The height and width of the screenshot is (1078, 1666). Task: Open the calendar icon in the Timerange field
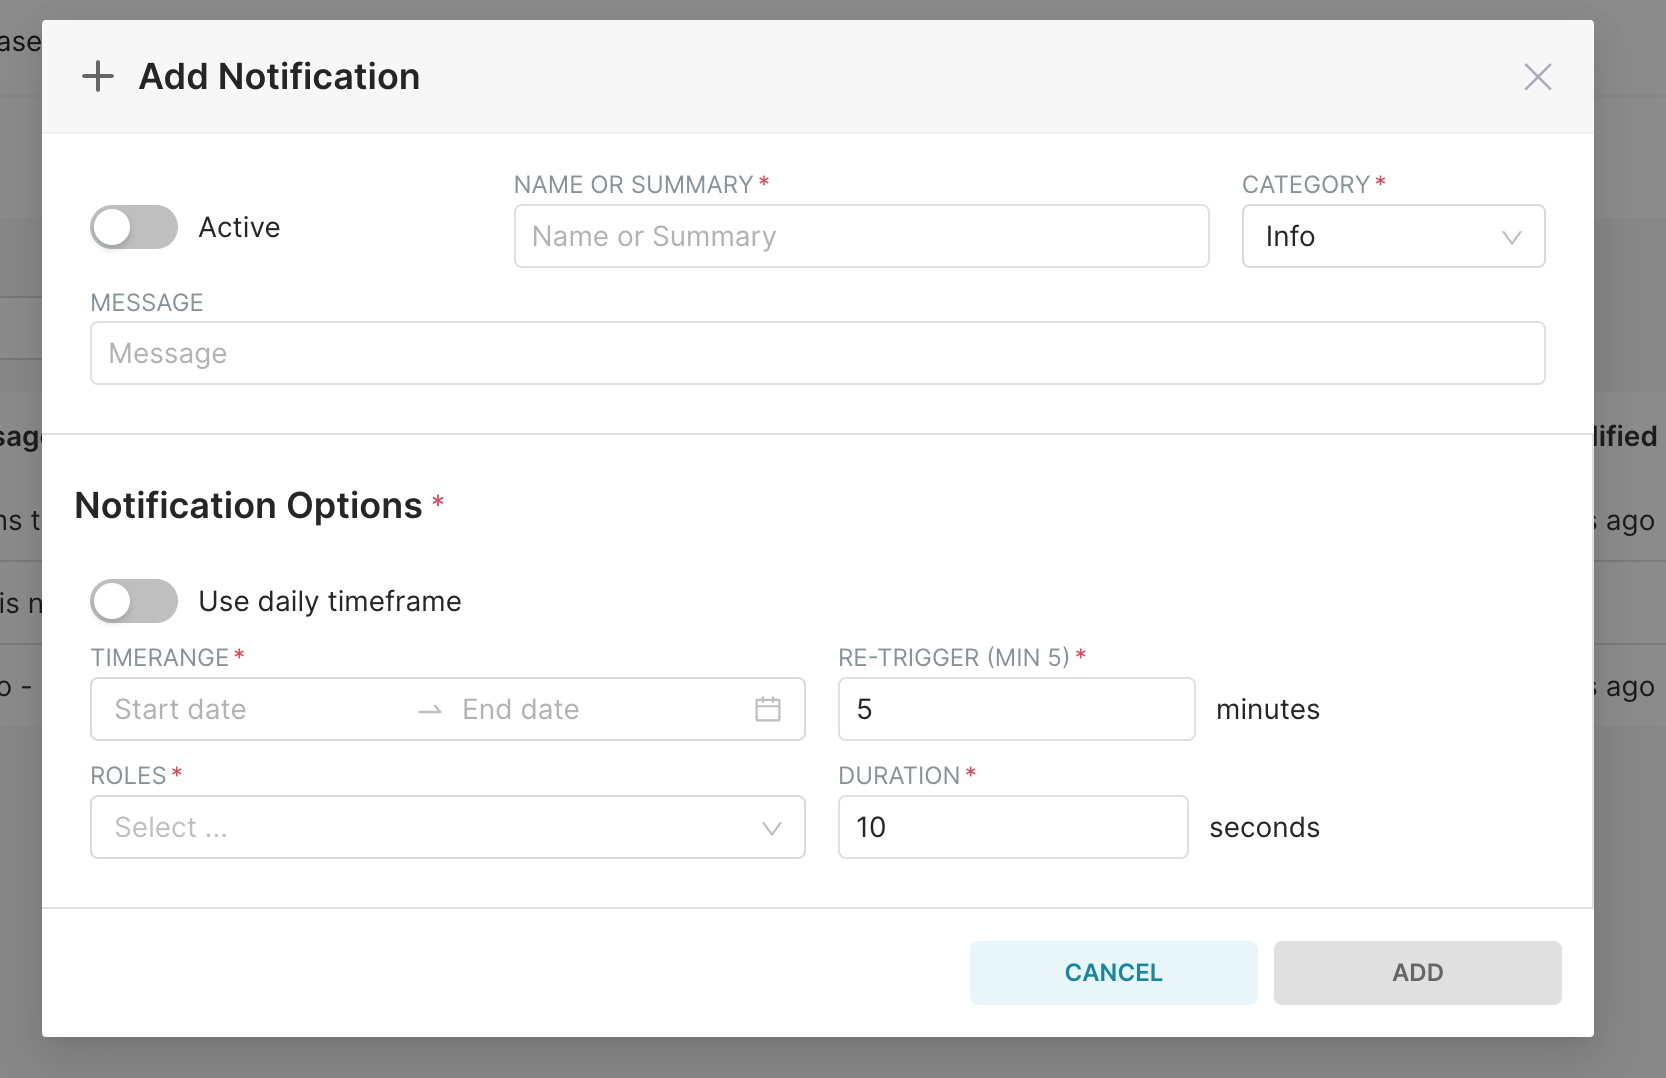(x=768, y=709)
